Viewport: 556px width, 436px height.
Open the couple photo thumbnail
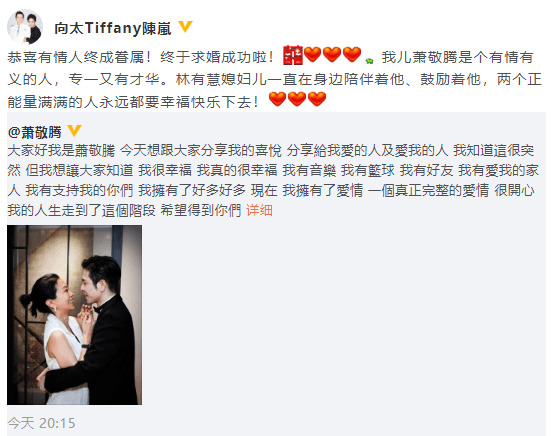(74, 315)
